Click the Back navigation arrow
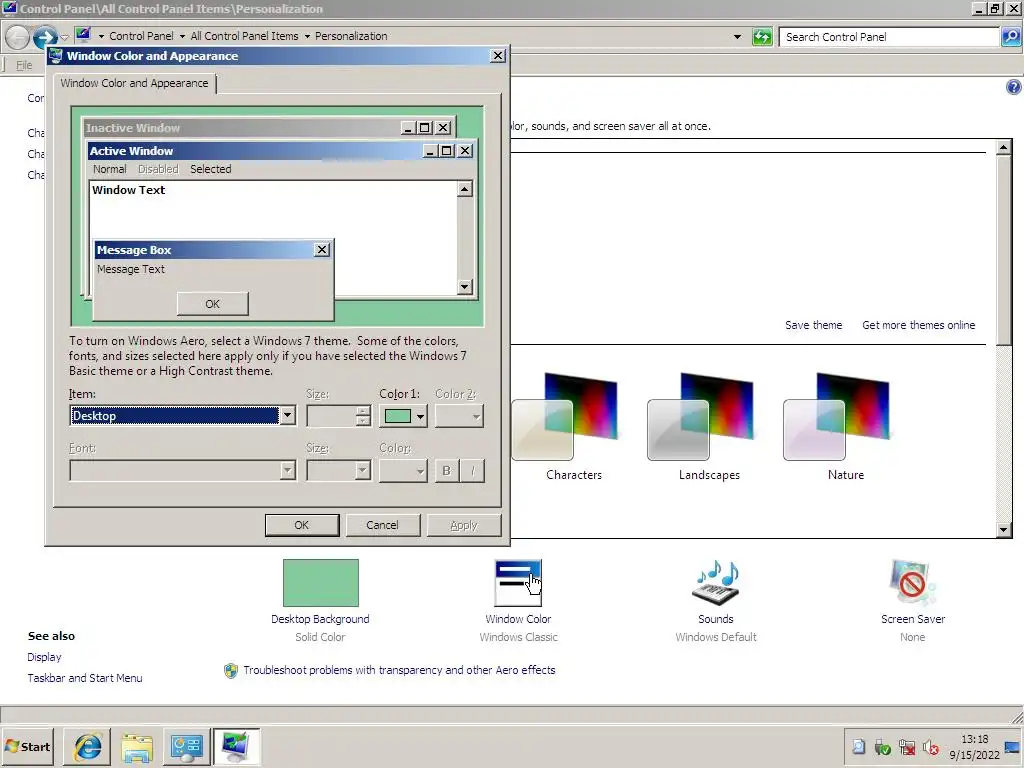The height and width of the screenshot is (768, 1024). (x=18, y=37)
